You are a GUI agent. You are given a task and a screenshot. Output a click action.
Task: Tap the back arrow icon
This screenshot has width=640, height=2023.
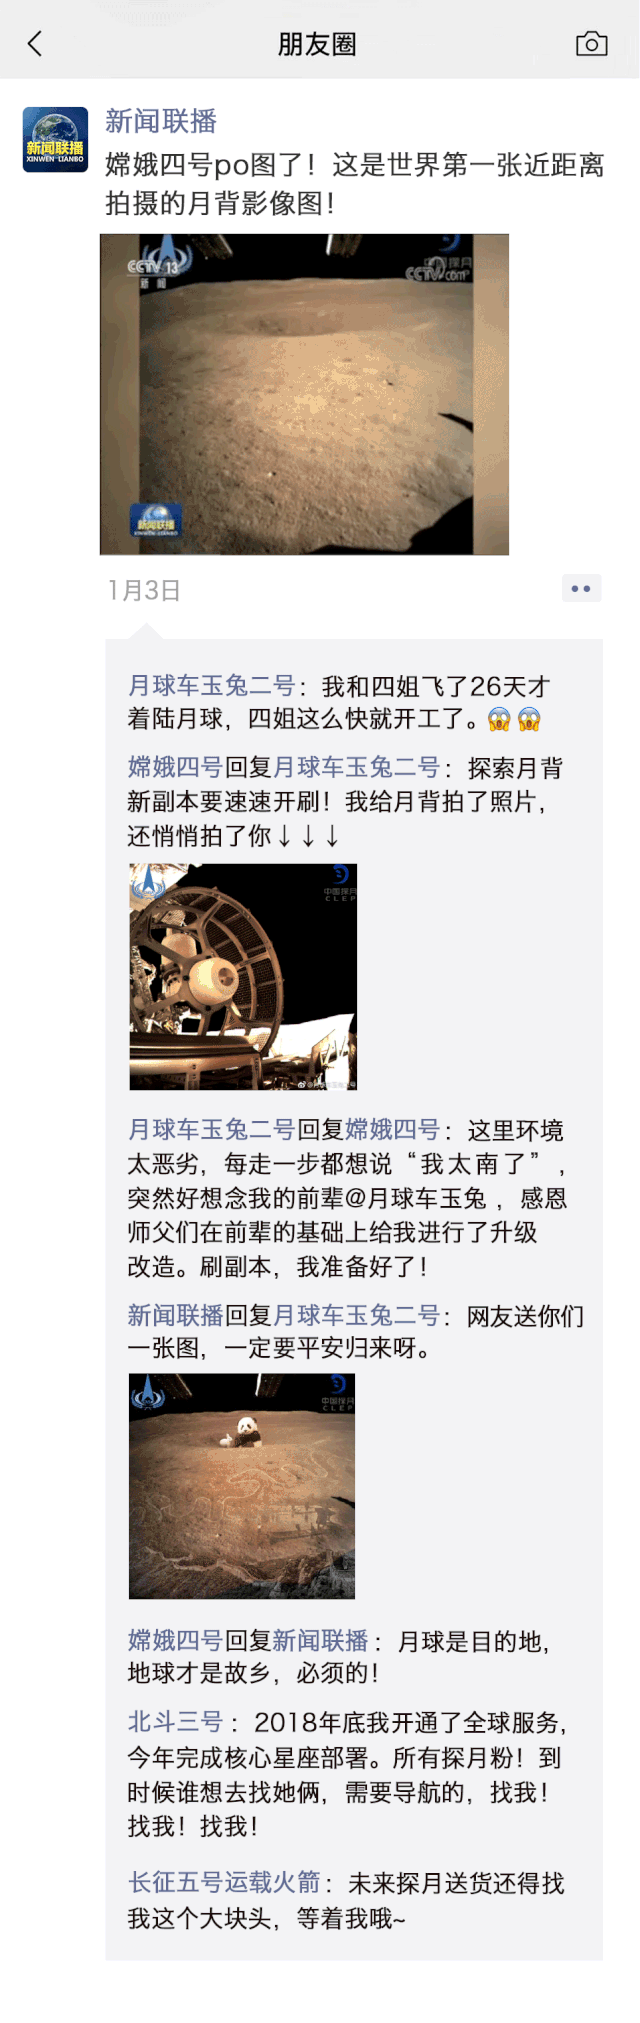click(35, 43)
